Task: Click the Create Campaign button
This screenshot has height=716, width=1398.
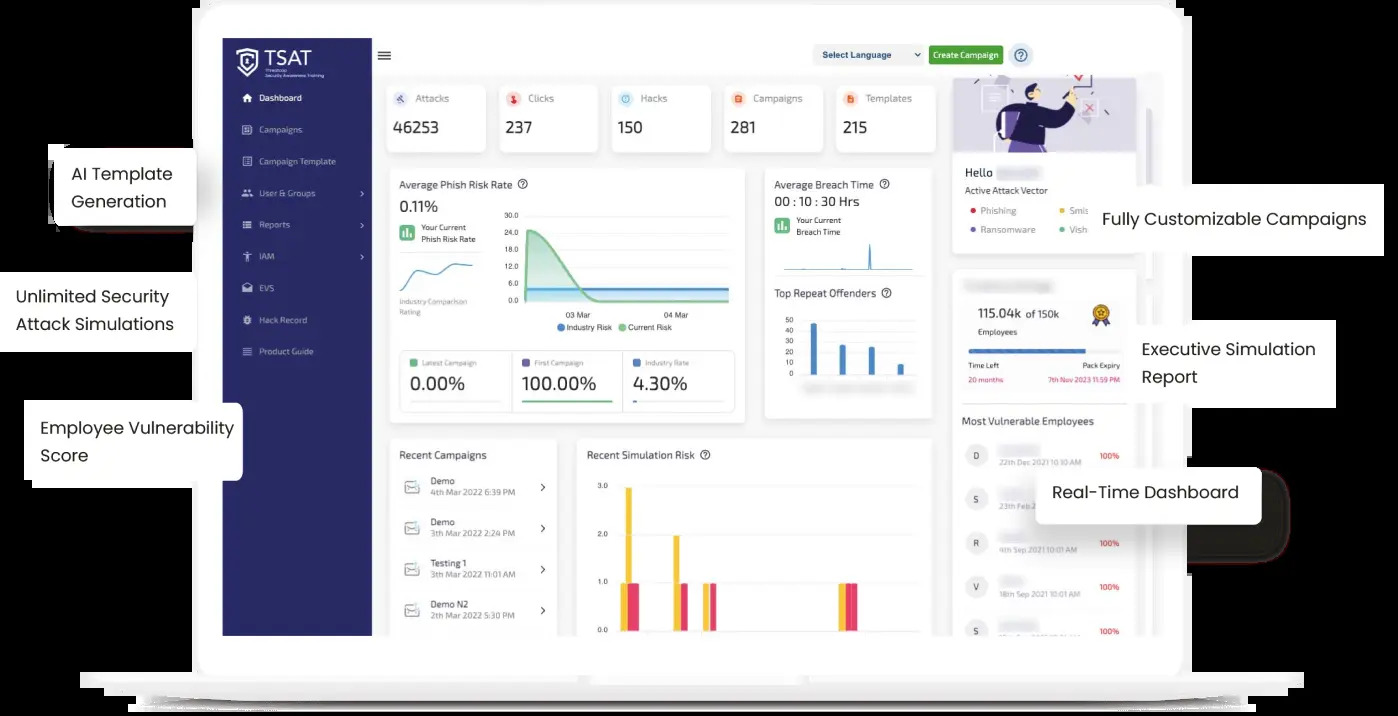Action: 966,55
